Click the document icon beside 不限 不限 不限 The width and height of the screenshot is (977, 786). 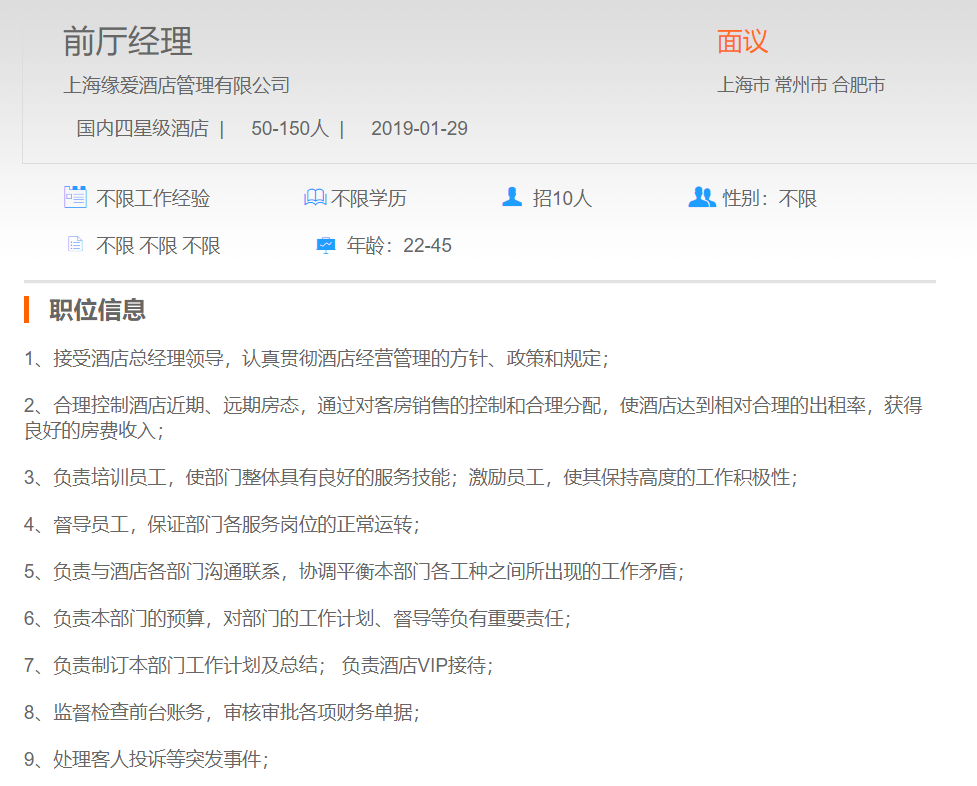[x=75, y=244]
